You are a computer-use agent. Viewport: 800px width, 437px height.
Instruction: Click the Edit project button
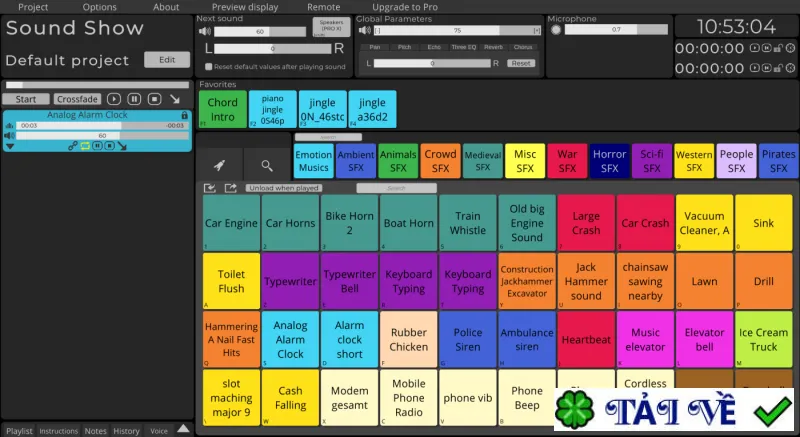click(167, 60)
